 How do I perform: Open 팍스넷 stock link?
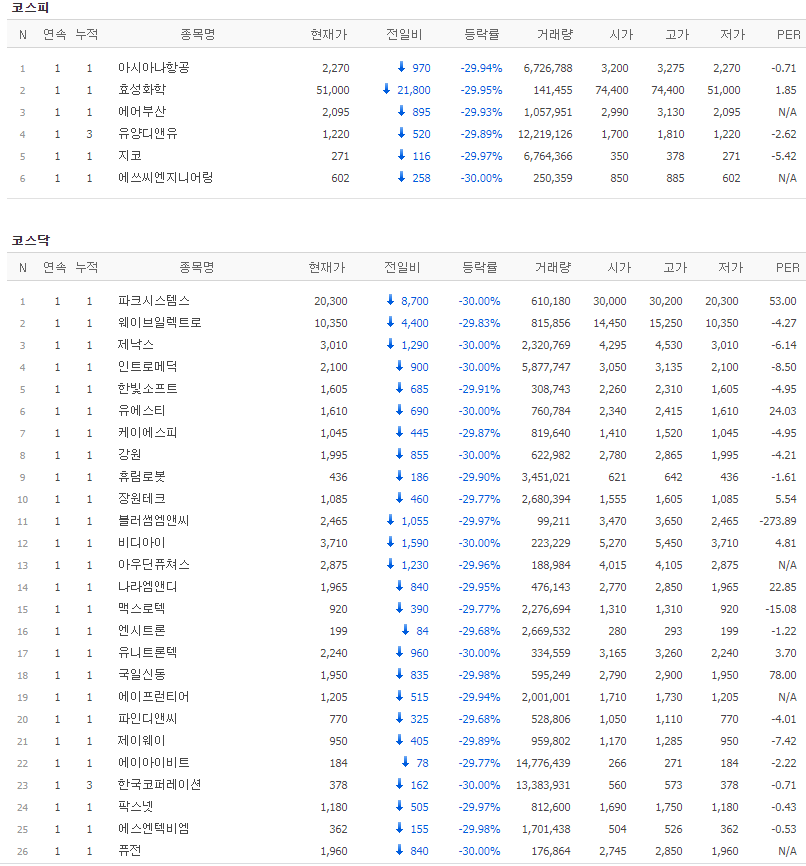click(136, 807)
